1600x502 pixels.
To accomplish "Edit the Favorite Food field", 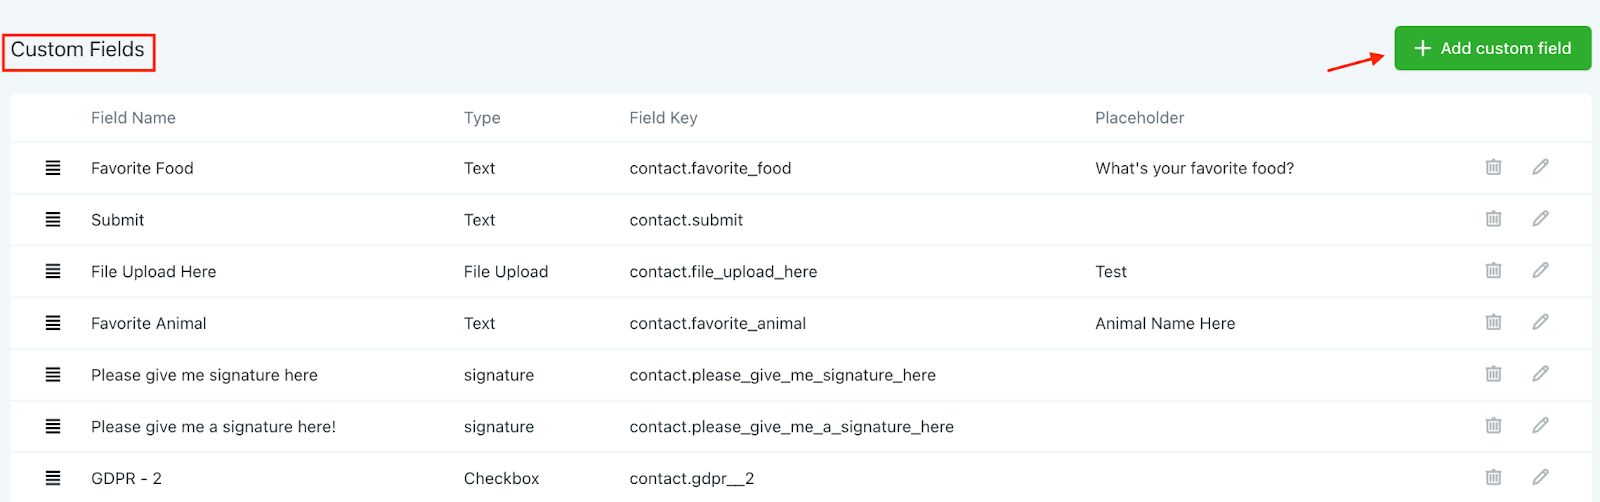I will 1540,167.
